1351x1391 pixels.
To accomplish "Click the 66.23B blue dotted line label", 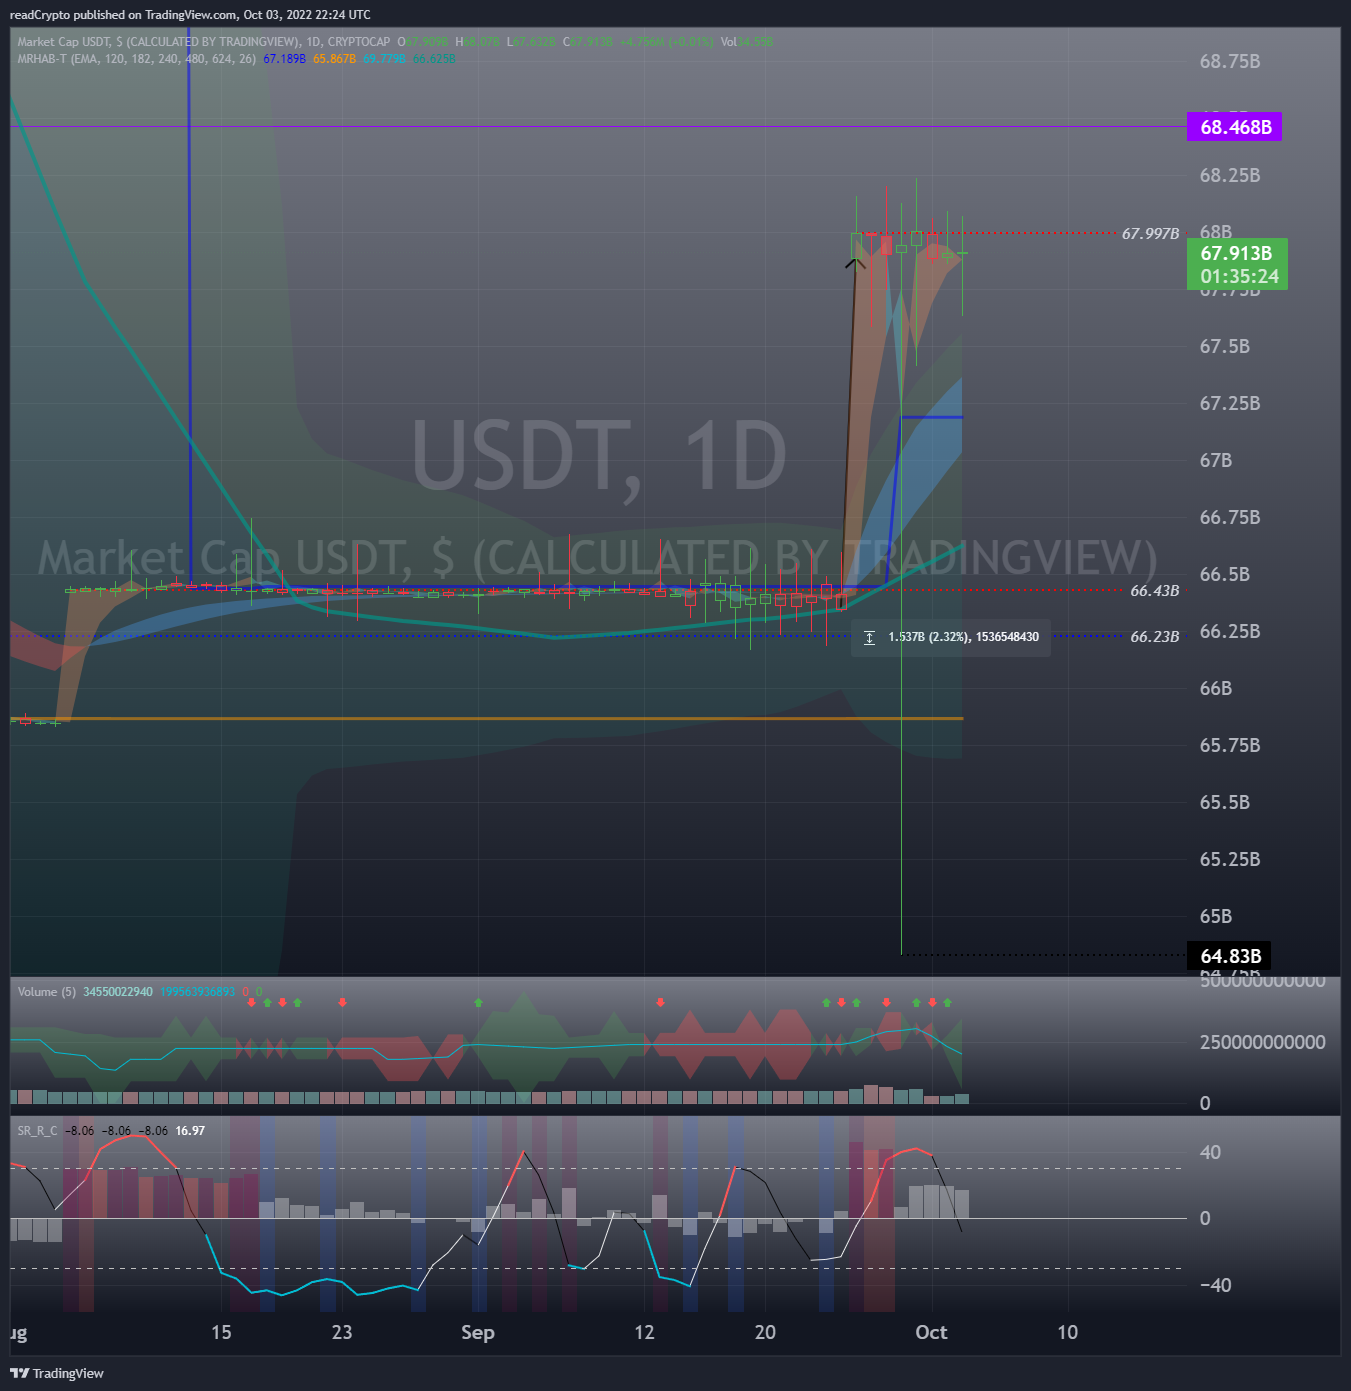I will pos(1154,637).
